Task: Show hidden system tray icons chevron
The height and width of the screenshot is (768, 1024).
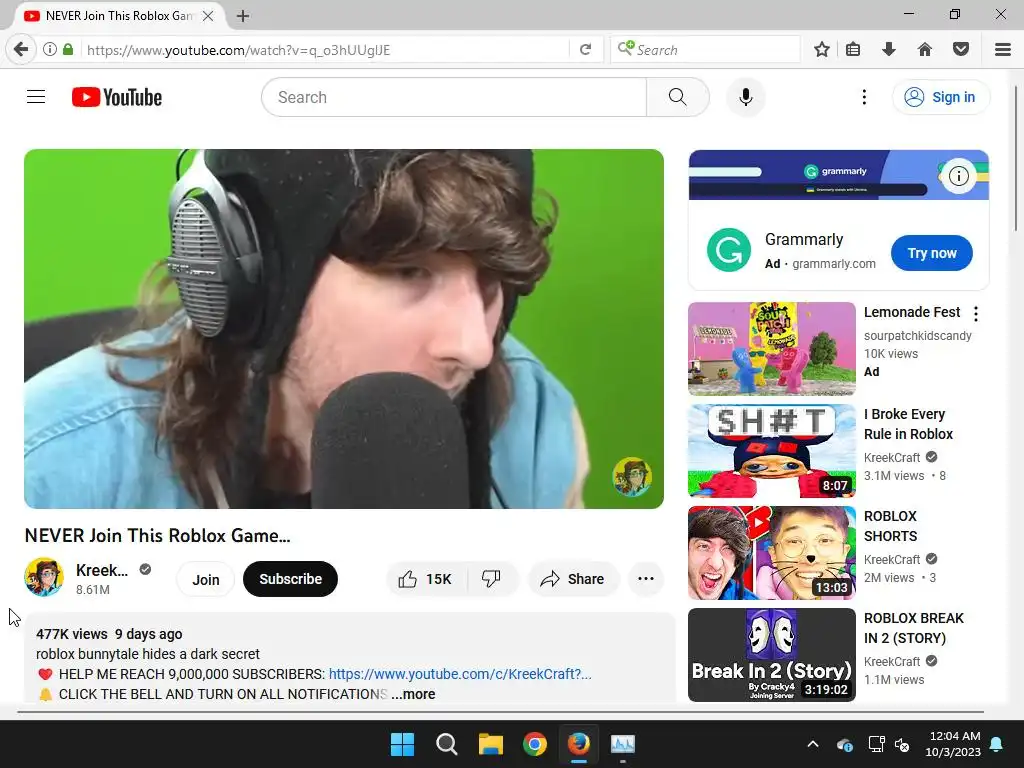Action: [812, 744]
